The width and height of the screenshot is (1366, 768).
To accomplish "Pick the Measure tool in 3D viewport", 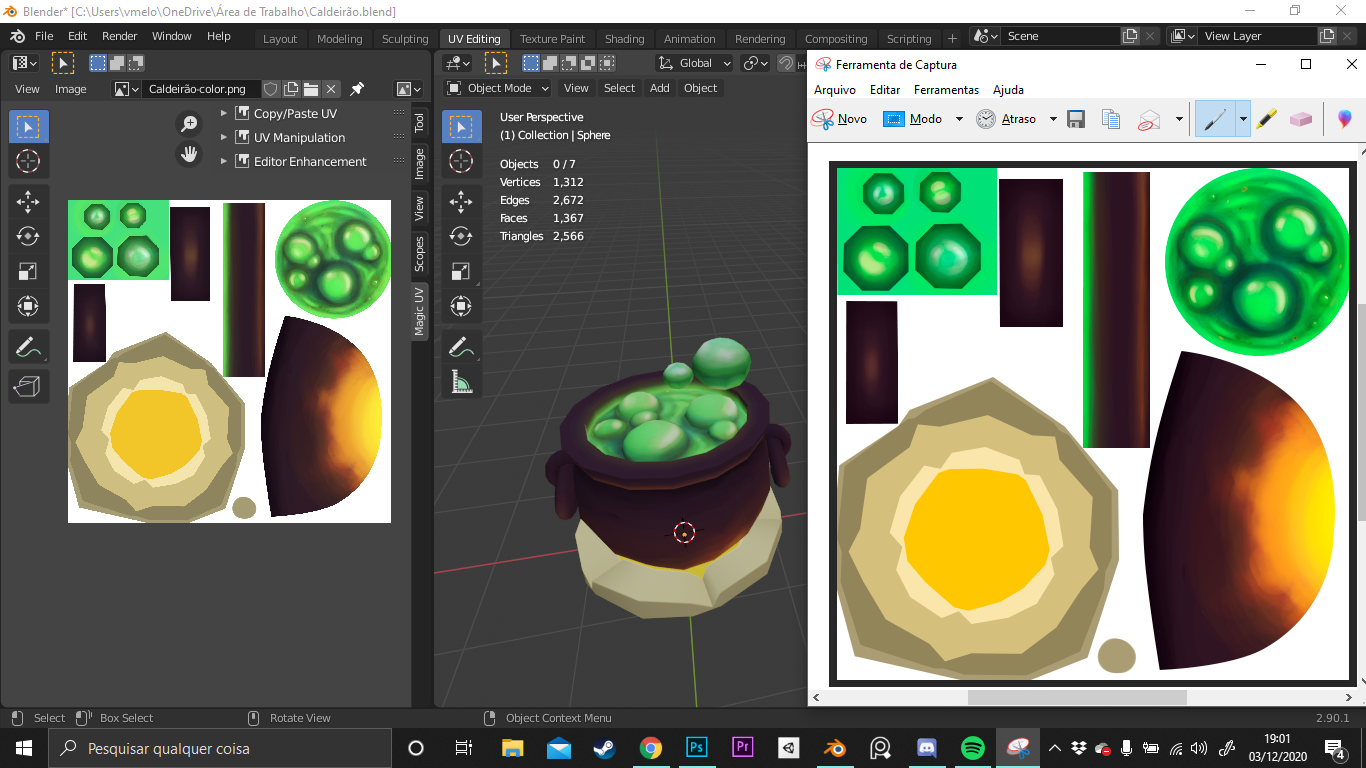I will pyautogui.click(x=461, y=382).
